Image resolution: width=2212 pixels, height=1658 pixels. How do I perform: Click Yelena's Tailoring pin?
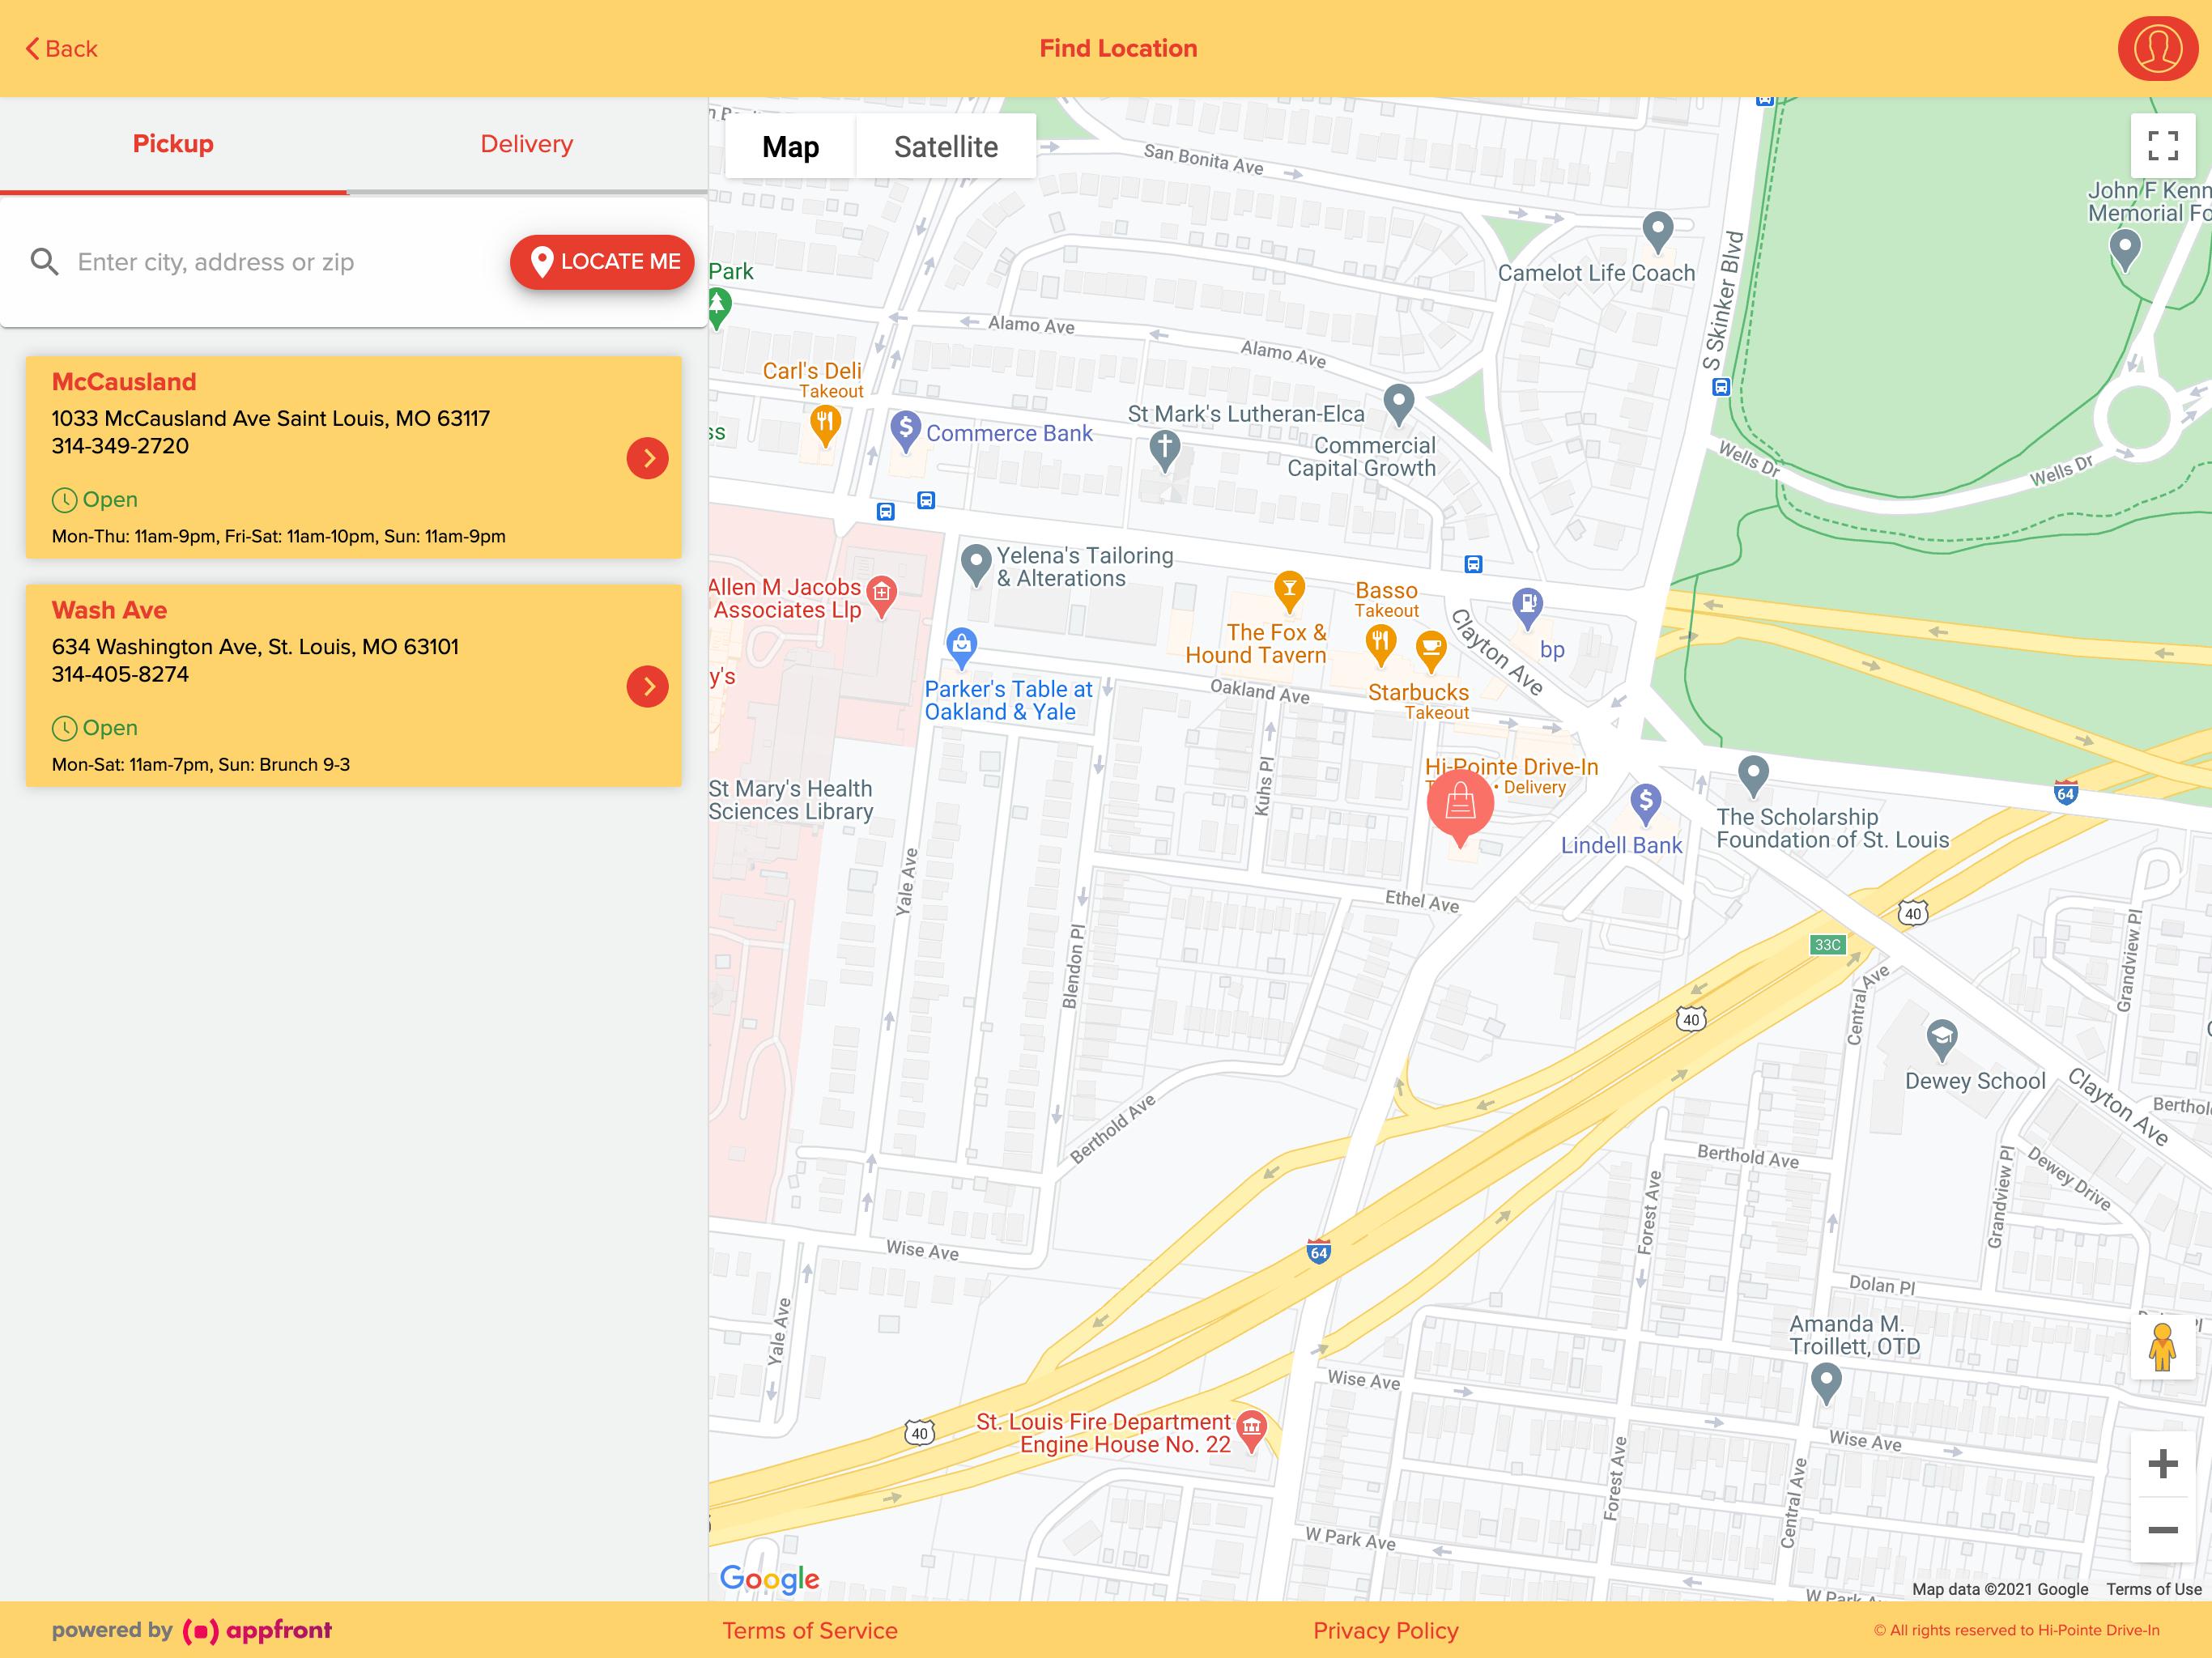[975, 565]
